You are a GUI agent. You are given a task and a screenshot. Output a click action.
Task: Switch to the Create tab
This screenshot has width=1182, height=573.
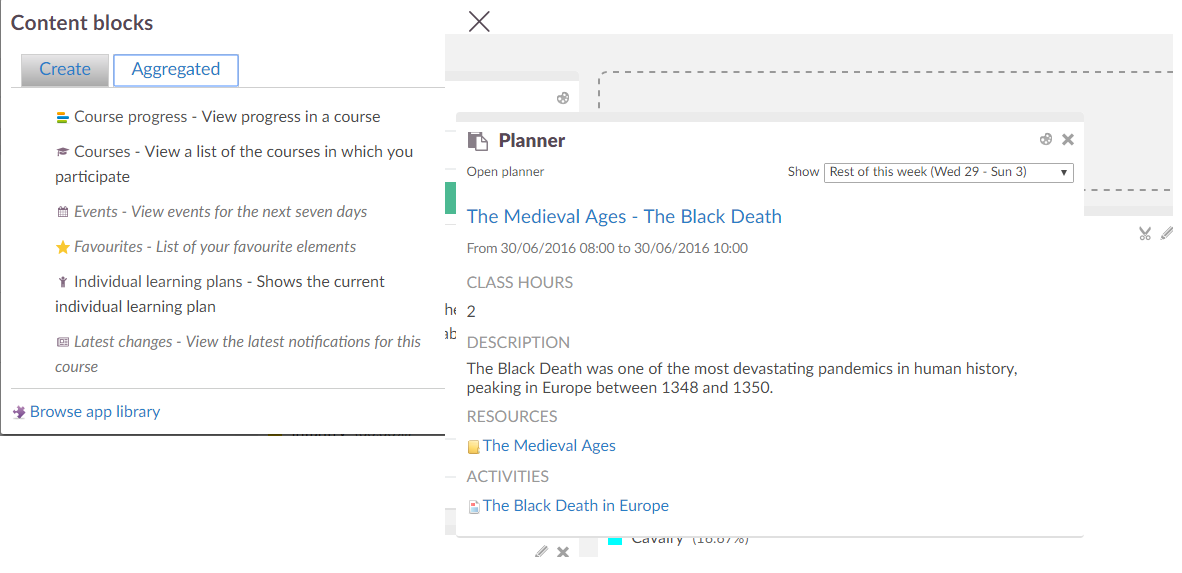pyautogui.click(x=65, y=69)
